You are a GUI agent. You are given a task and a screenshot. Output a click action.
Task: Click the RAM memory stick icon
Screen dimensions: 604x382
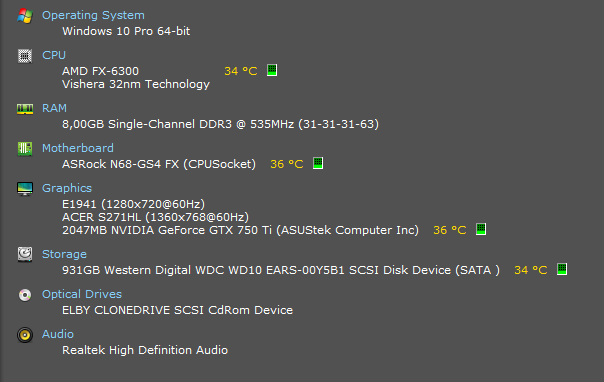click(x=25, y=109)
